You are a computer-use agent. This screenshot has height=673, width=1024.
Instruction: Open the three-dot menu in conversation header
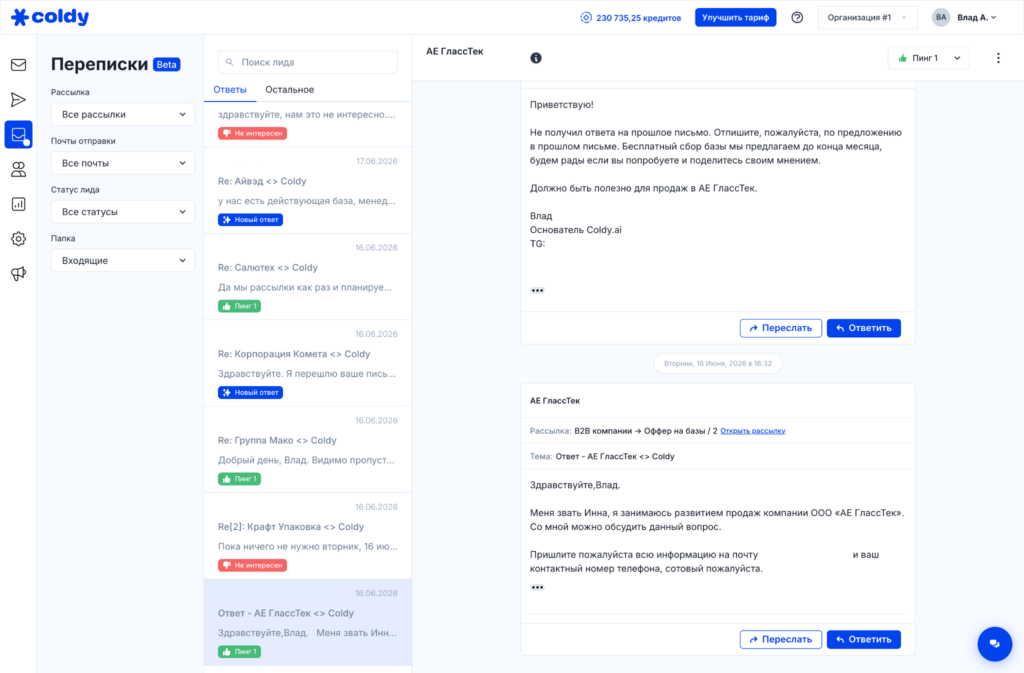(998, 58)
